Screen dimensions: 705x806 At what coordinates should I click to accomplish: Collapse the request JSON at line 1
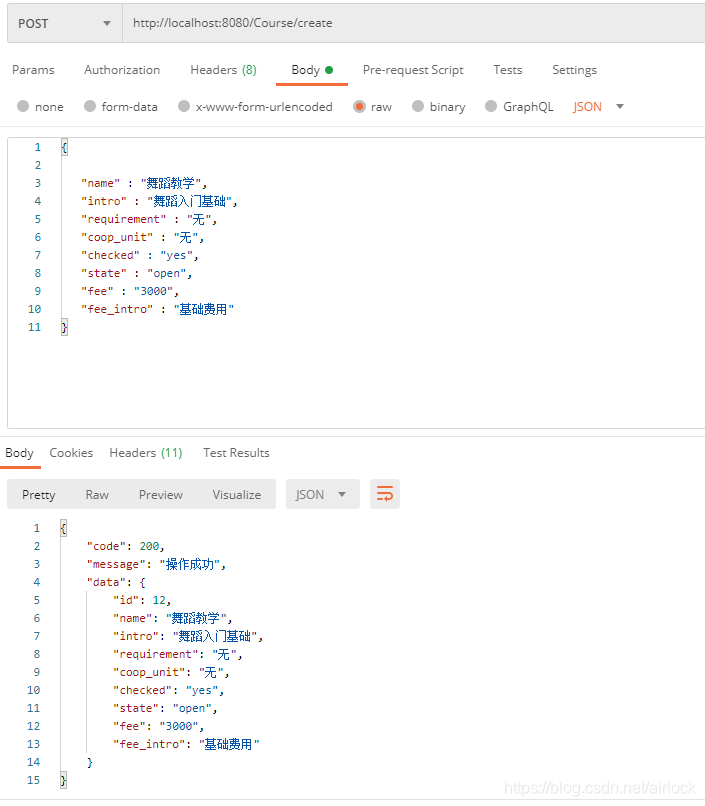click(64, 147)
